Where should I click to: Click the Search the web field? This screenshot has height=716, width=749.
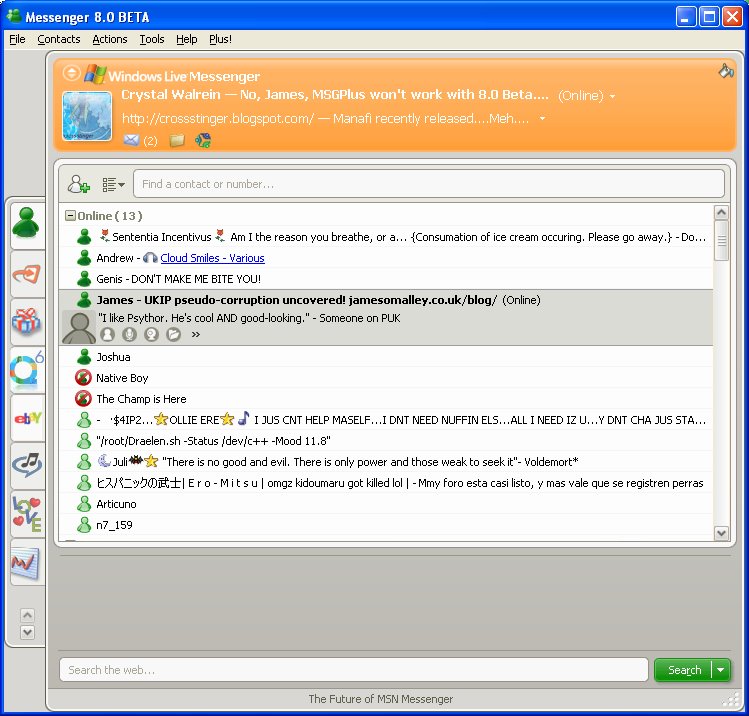coord(353,670)
